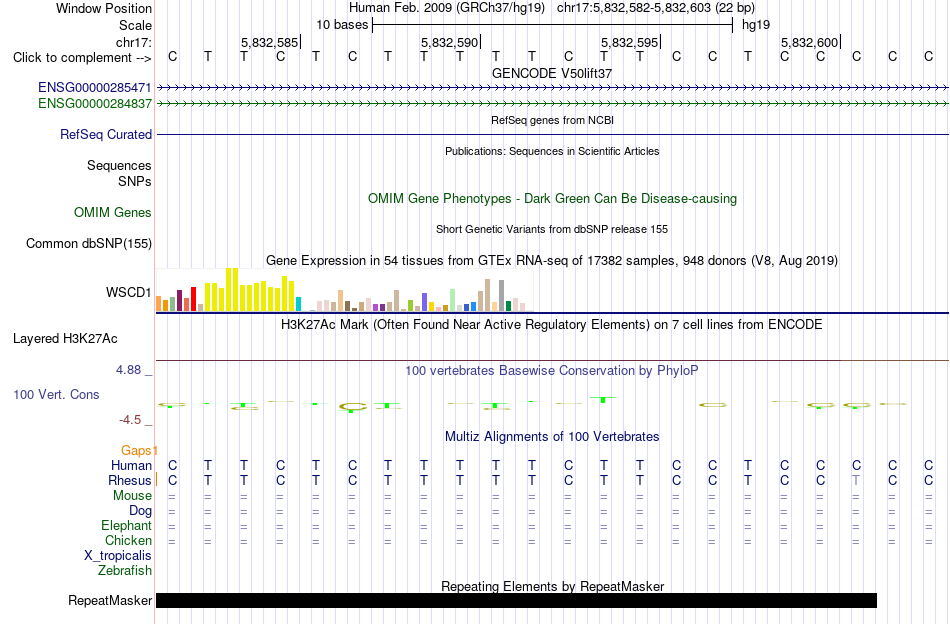Click the Sequences subtrack label
This screenshot has height=624, width=950.
(119, 165)
